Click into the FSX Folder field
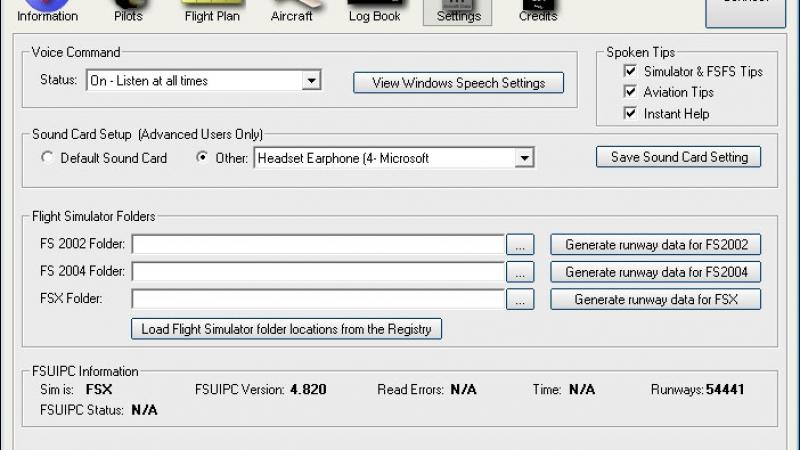This screenshot has height=450, width=800. (x=318, y=299)
